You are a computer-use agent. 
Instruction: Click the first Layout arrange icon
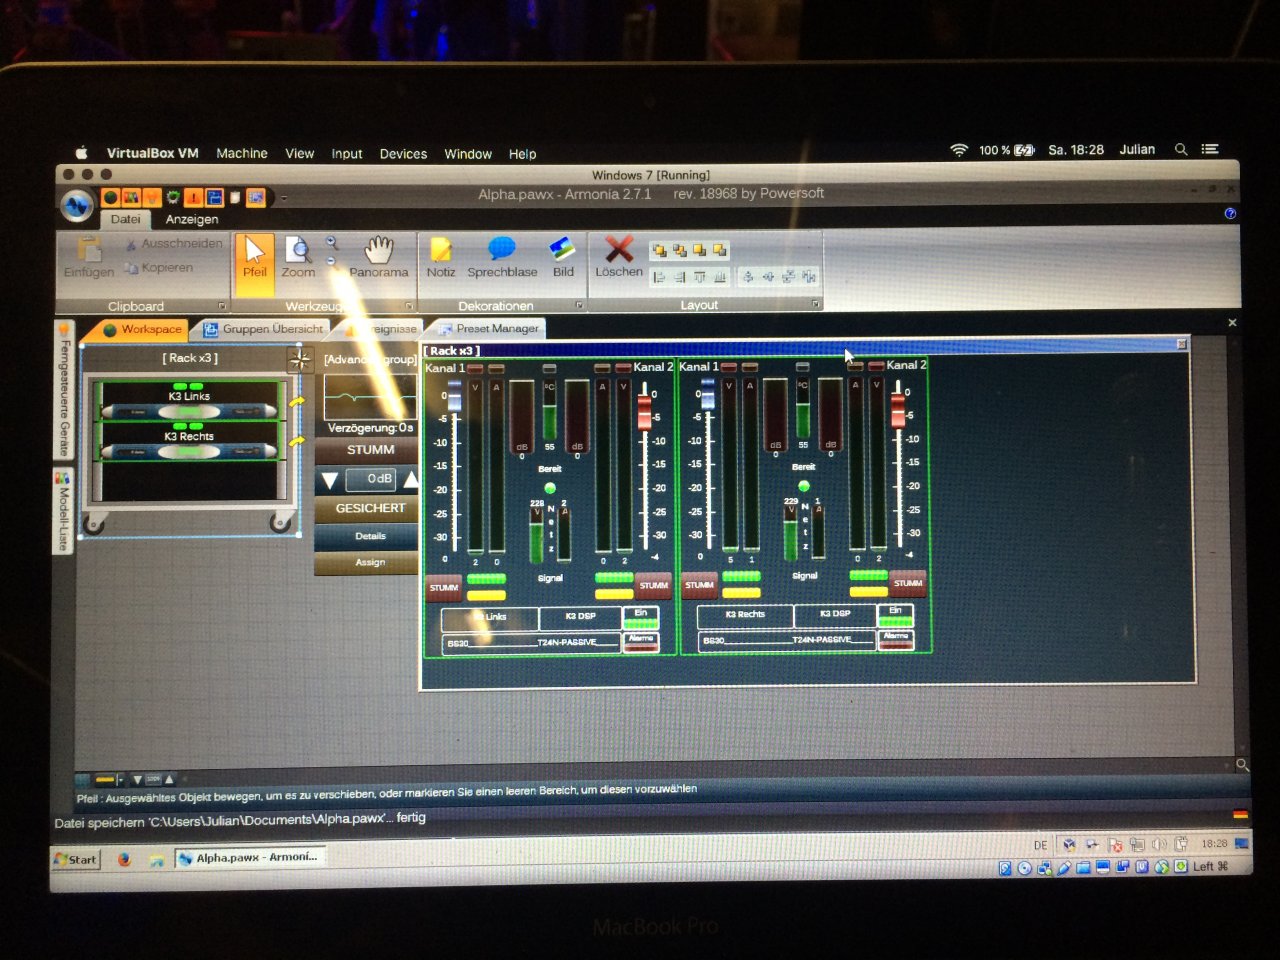coord(659,250)
